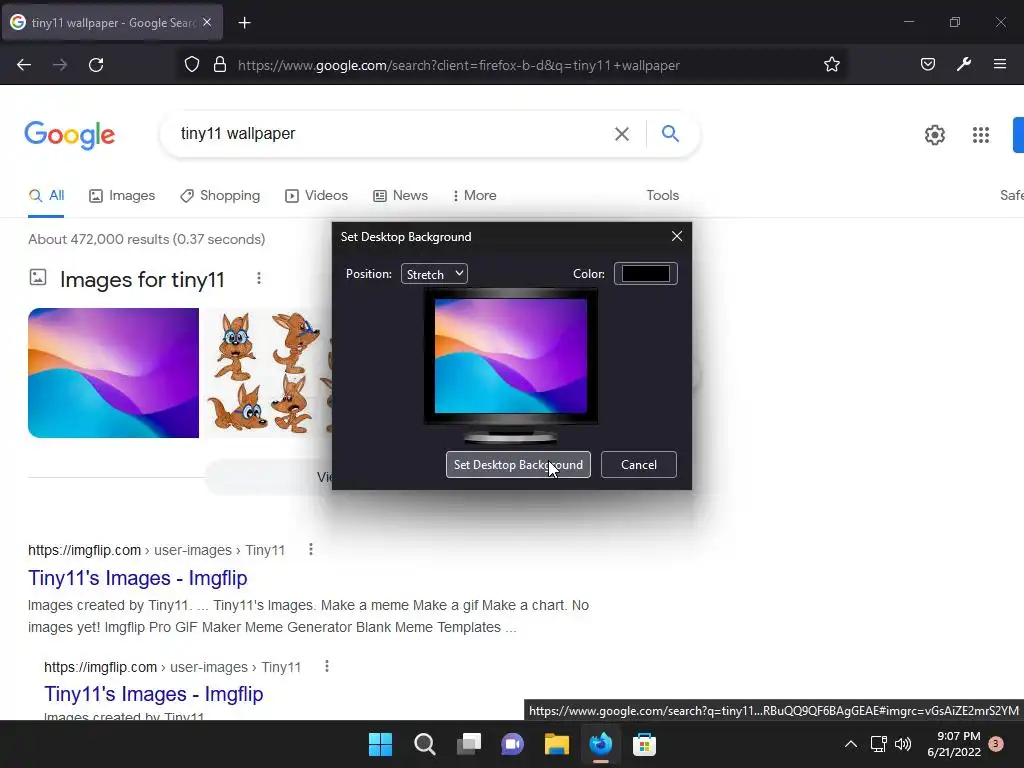Expand the Position dropdown set to Stretch
The height and width of the screenshot is (768, 1024).
[x=434, y=274]
